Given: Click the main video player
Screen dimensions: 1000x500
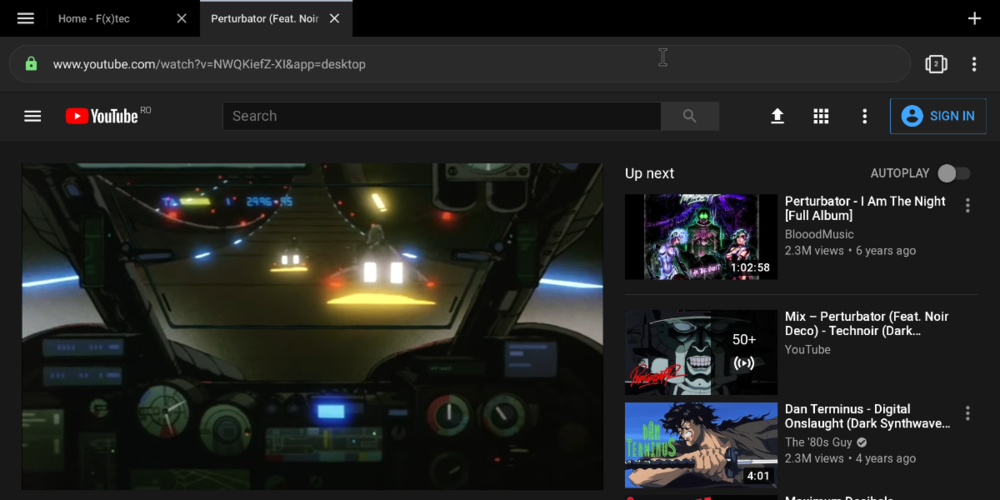Looking at the screenshot, I should pyautogui.click(x=312, y=327).
